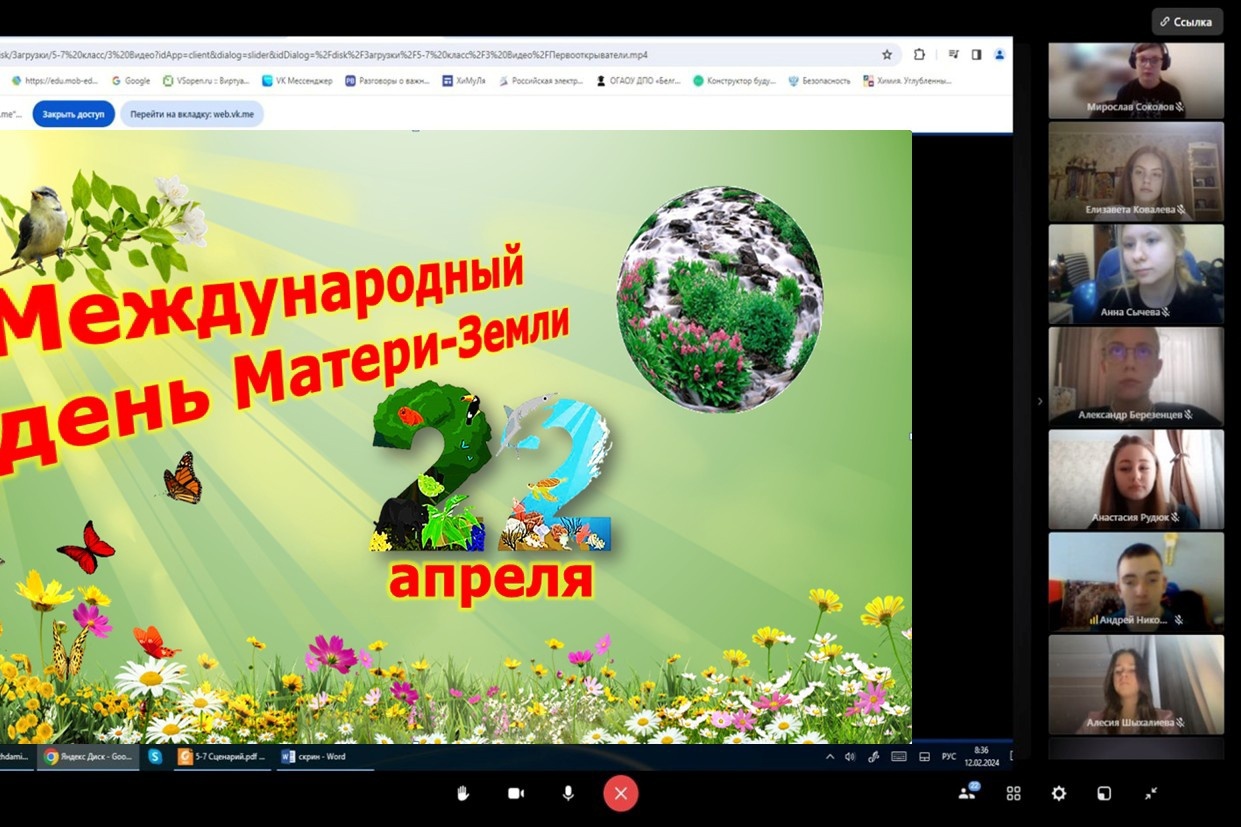The image size is (1241, 827).
Task: Select Андрей Нико... video tile
Action: coord(1136,582)
